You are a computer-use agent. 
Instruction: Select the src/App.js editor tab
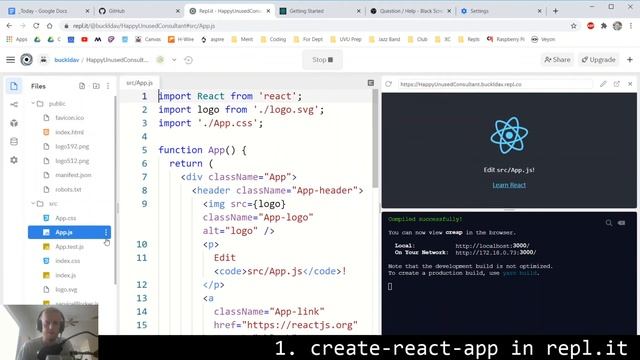139,83
